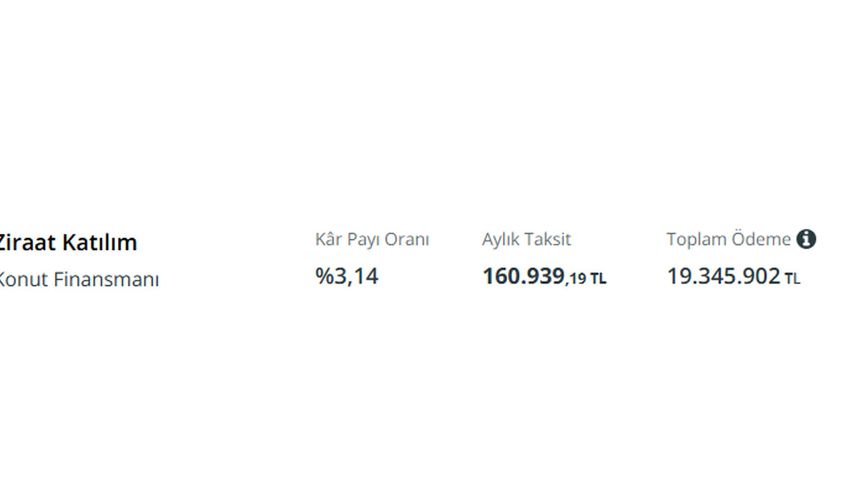Click the TL suffix after total payment
860x504 pixels.
(x=793, y=279)
